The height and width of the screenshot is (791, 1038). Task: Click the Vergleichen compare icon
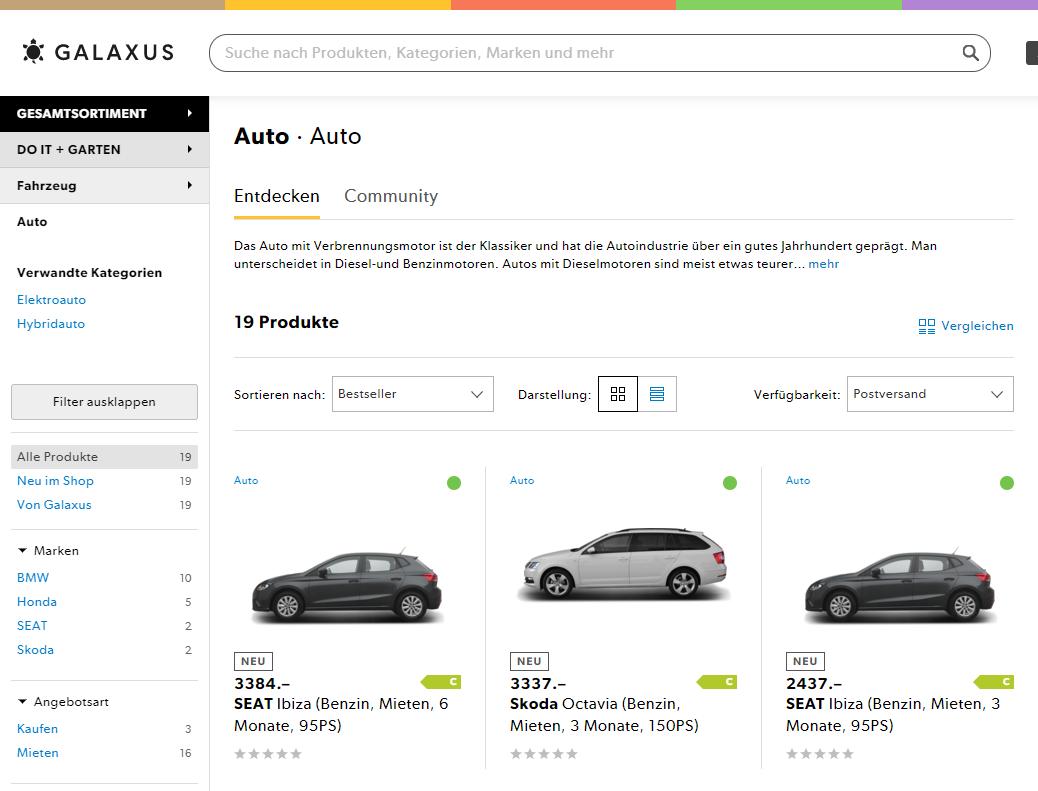click(927, 326)
